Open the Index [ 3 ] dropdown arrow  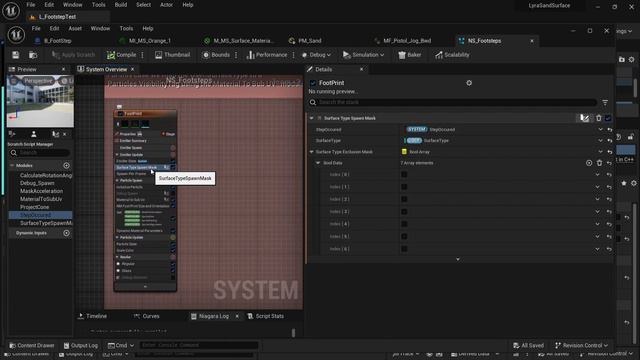tap(598, 212)
